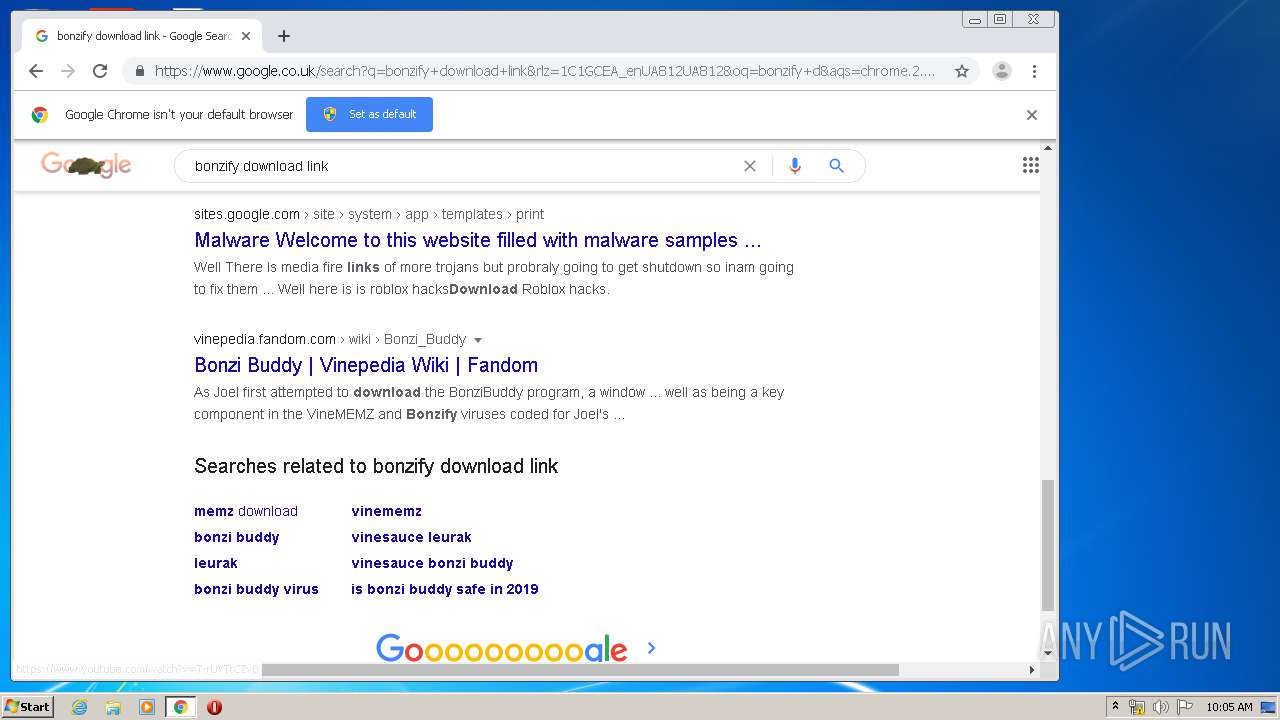Search related term memz download
Image resolution: width=1280 pixels, height=720 pixels.
246,511
